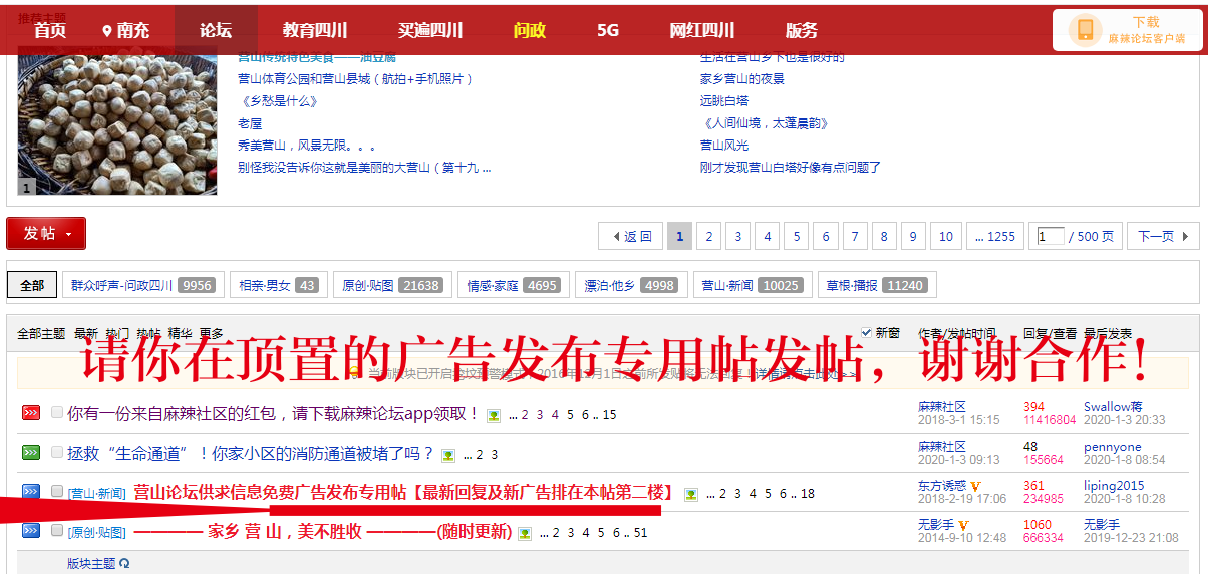Open the 发帖 dropdown button
This screenshot has height=574, width=1208.
[46, 233]
